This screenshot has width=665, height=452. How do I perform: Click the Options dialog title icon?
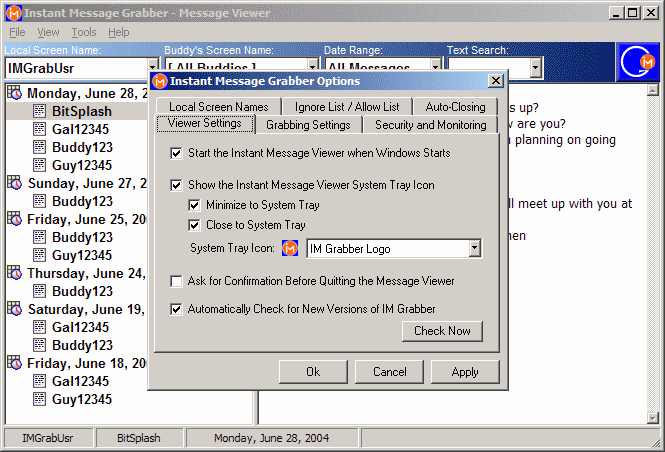click(160, 81)
